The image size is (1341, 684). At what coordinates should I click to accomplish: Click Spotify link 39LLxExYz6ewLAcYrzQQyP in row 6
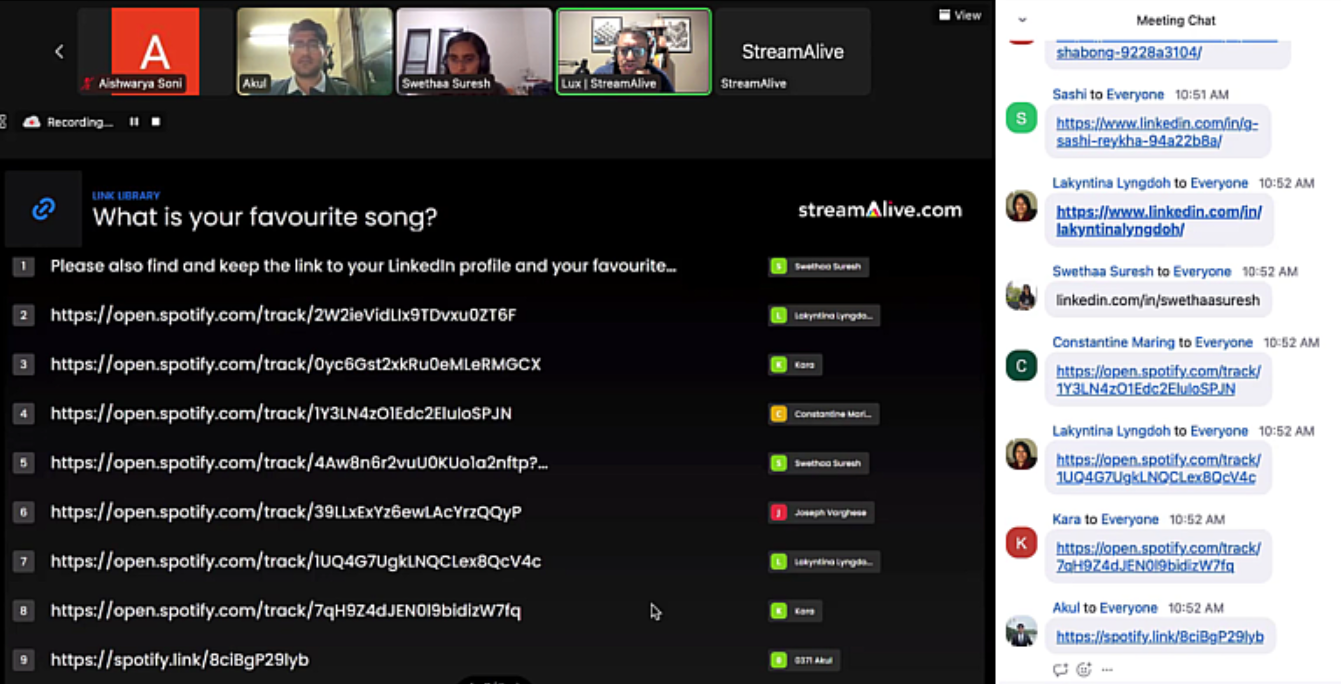pyautogui.click(x=286, y=512)
